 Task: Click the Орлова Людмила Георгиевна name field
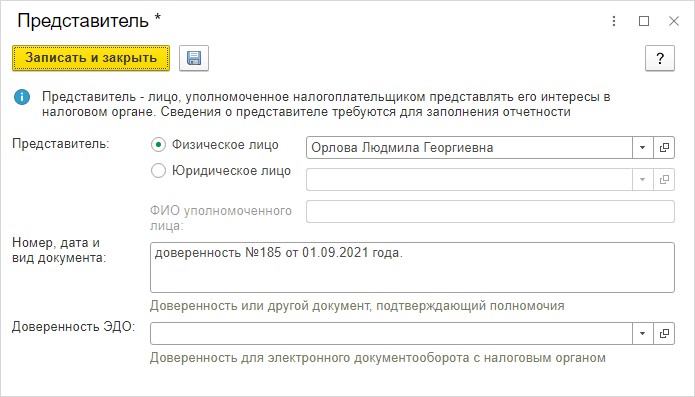(x=469, y=148)
